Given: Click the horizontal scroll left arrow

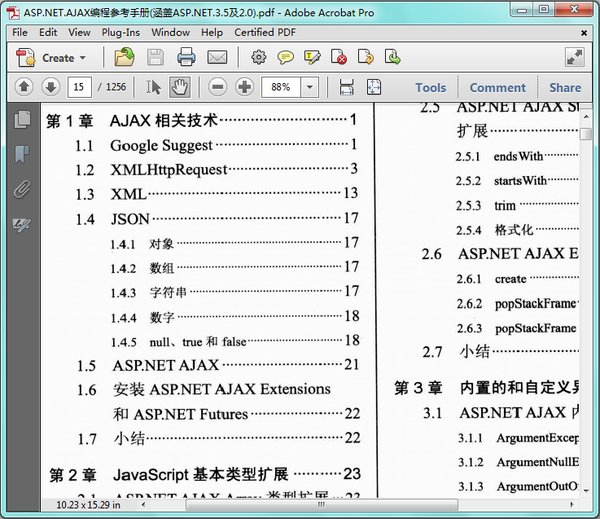Looking at the screenshot, I should click(143, 504).
